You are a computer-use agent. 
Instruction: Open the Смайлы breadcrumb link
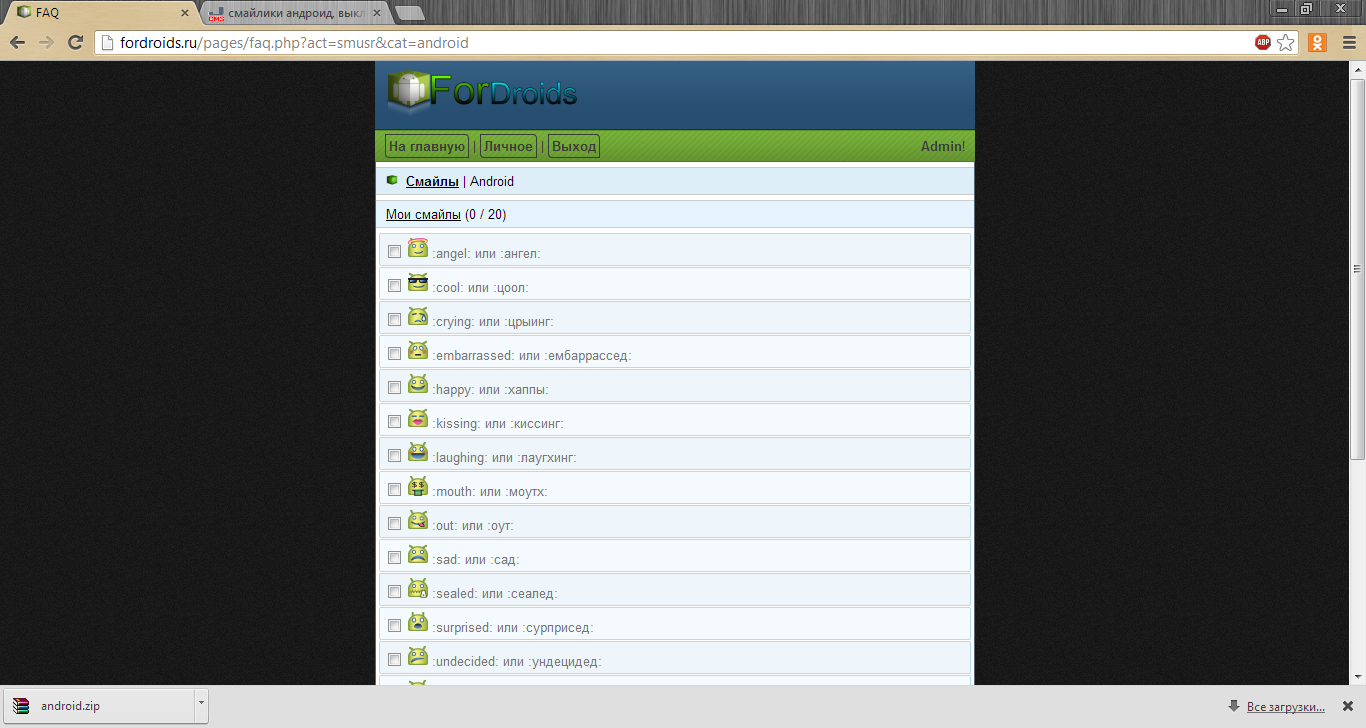432,181
